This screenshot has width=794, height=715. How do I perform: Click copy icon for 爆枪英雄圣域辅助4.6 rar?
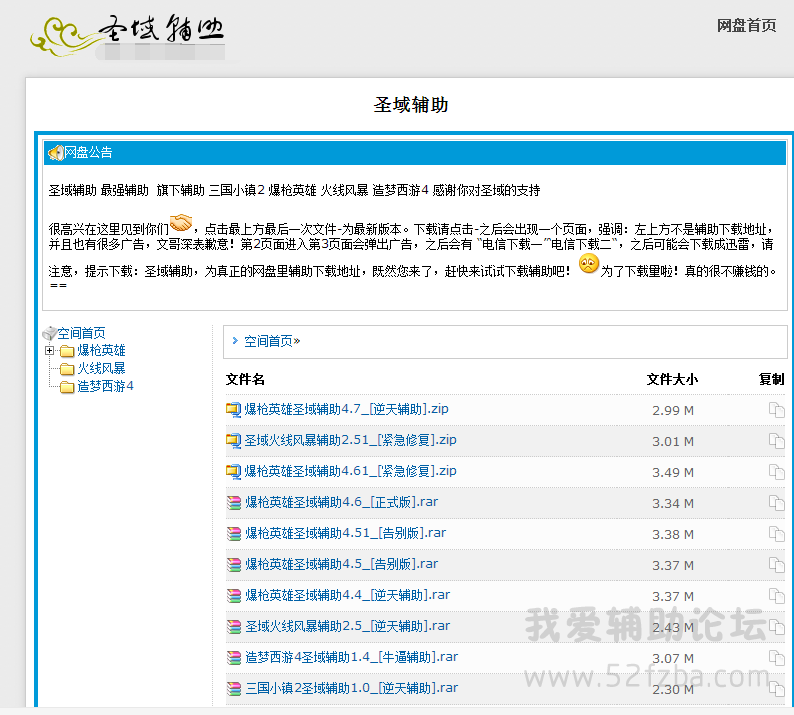(776, 503)
